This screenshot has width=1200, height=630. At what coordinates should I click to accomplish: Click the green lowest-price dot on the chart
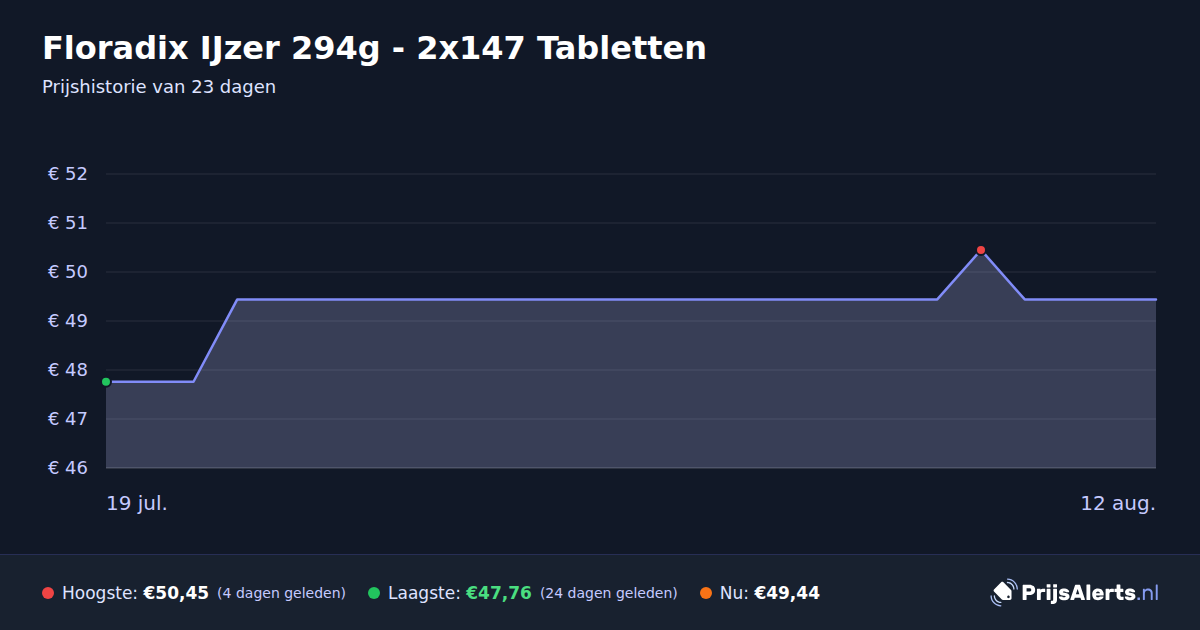pos(106,382)
